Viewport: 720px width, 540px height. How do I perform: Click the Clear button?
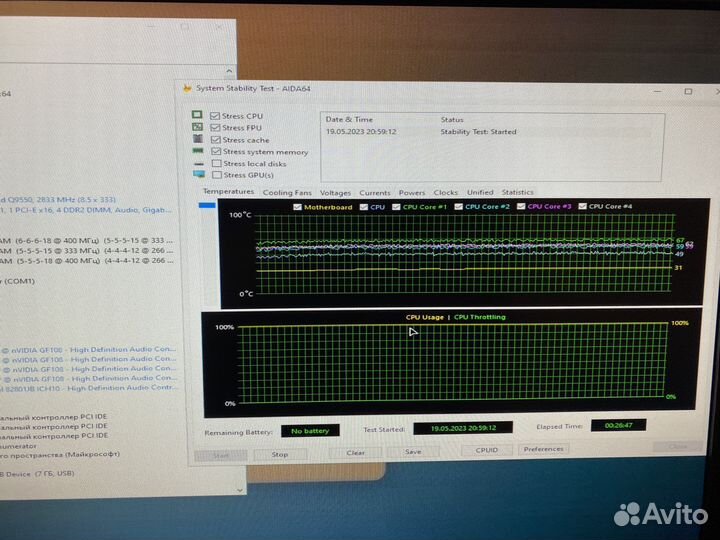coord(355,453)
